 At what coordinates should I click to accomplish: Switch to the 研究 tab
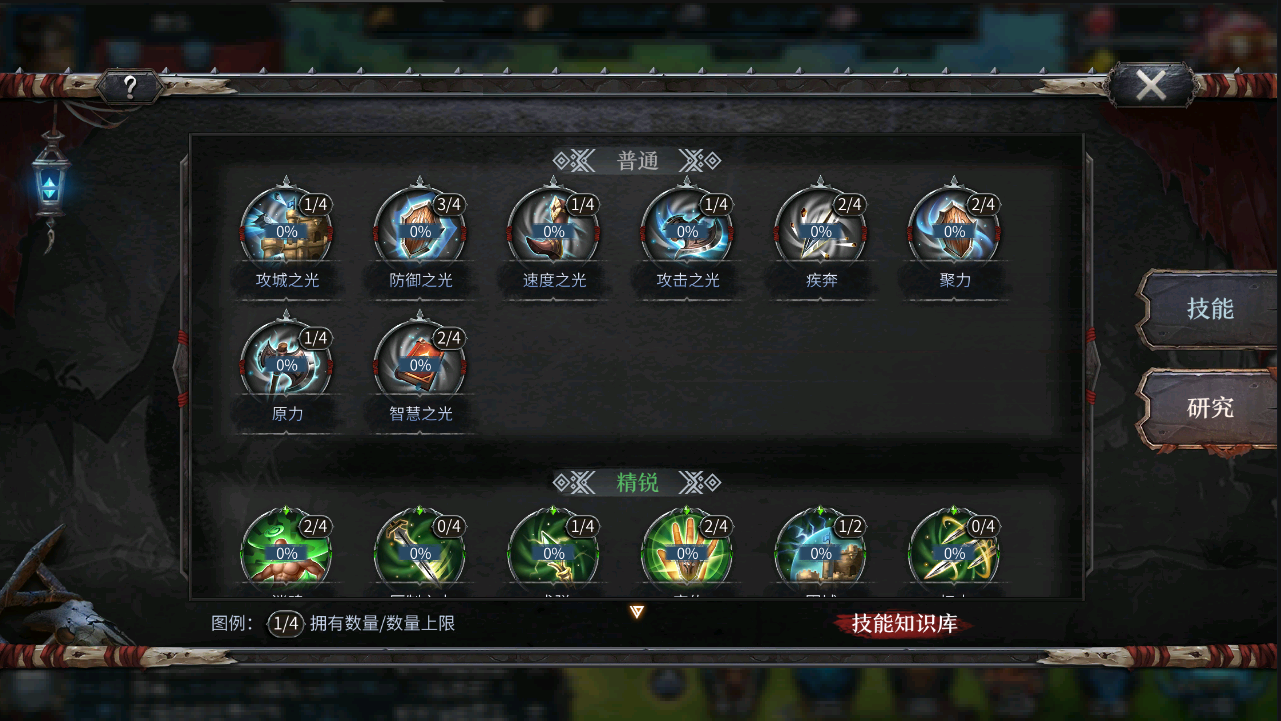[1210, 408]
